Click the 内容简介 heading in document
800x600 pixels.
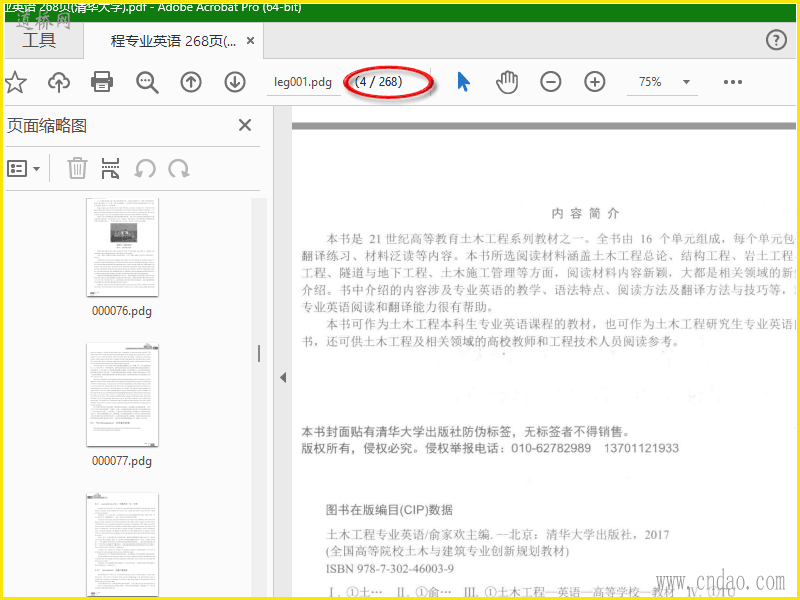(x=585, y=213)
